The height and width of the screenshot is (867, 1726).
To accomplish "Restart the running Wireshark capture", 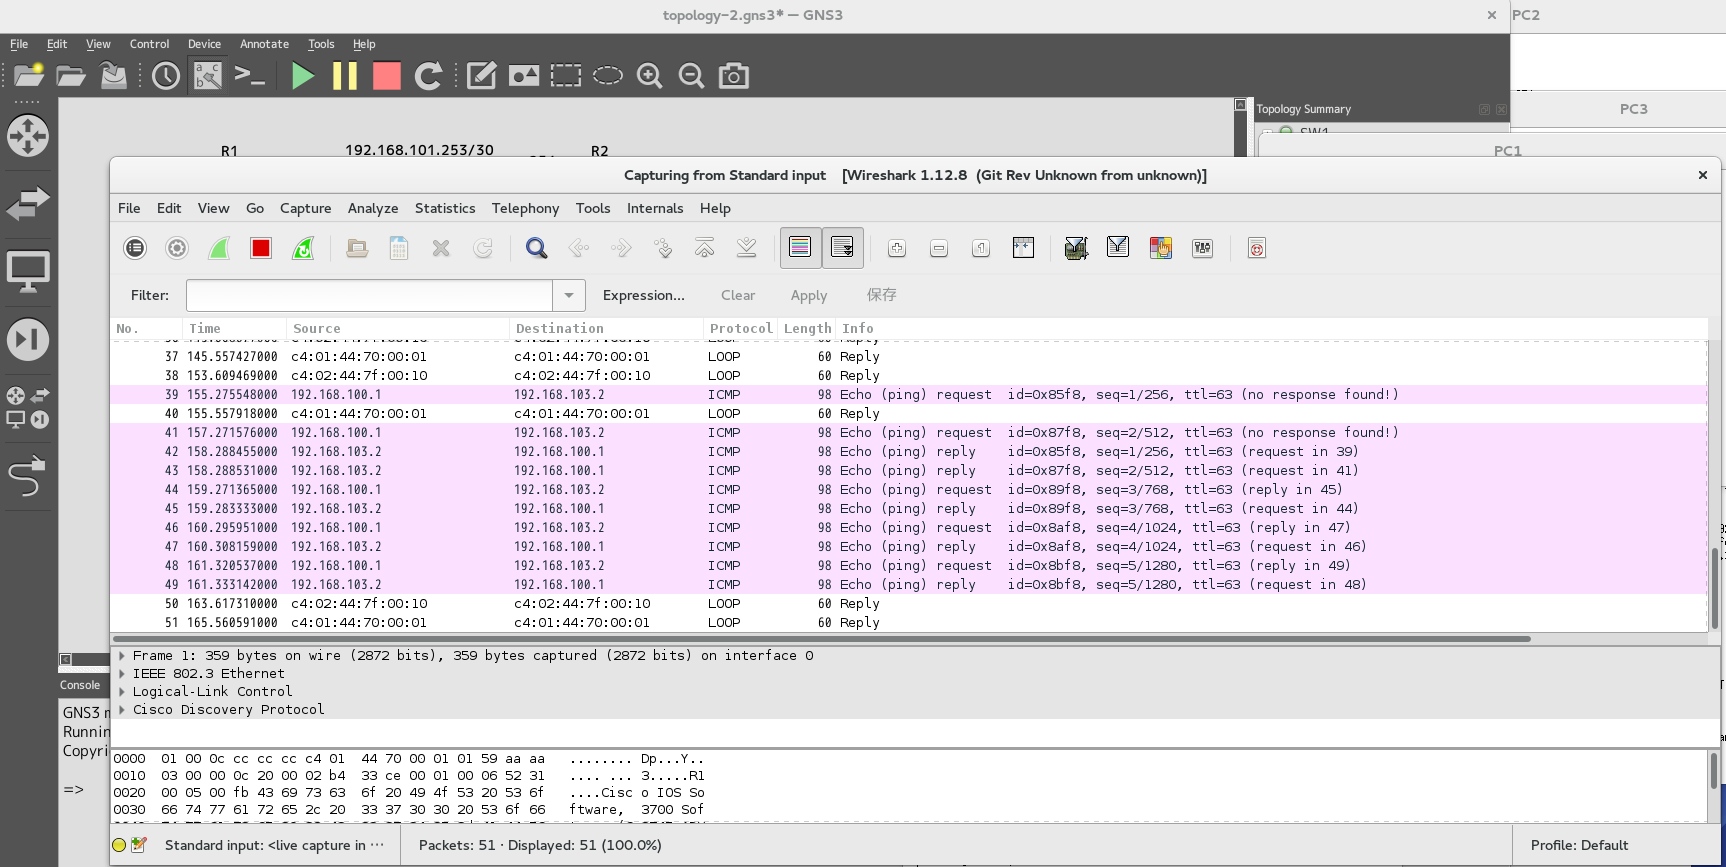I will tap(303, 249).
